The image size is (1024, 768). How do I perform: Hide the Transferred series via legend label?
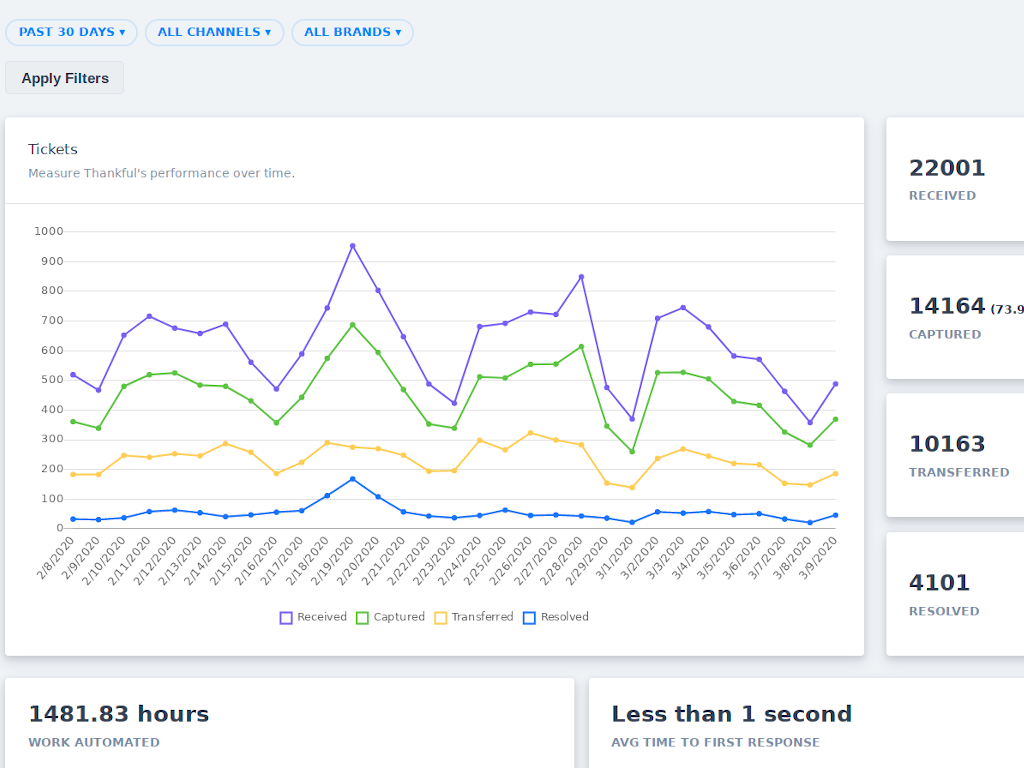[482, 617]
